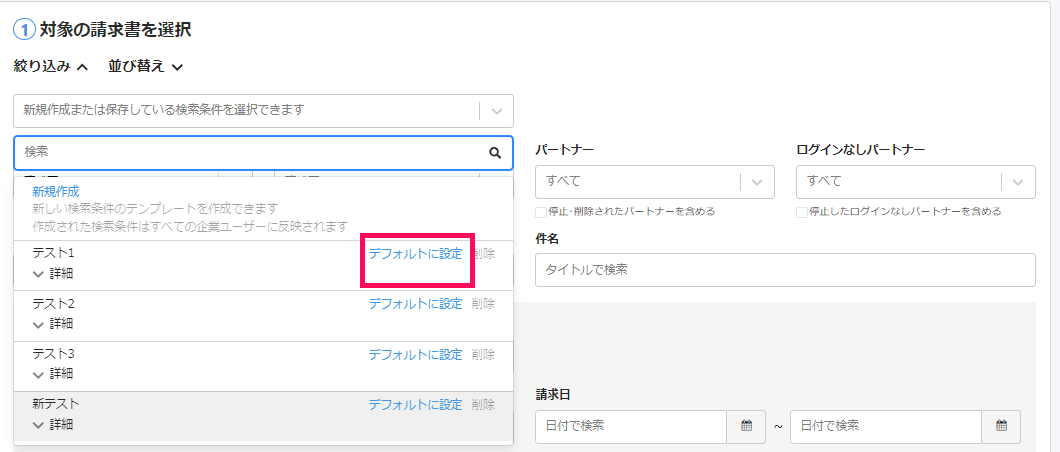Viewport: 1060px width, 452px height.
Task: Open the ログインなしパートナー dropdown
Action: pyautogui.click(x=916, y=182)
